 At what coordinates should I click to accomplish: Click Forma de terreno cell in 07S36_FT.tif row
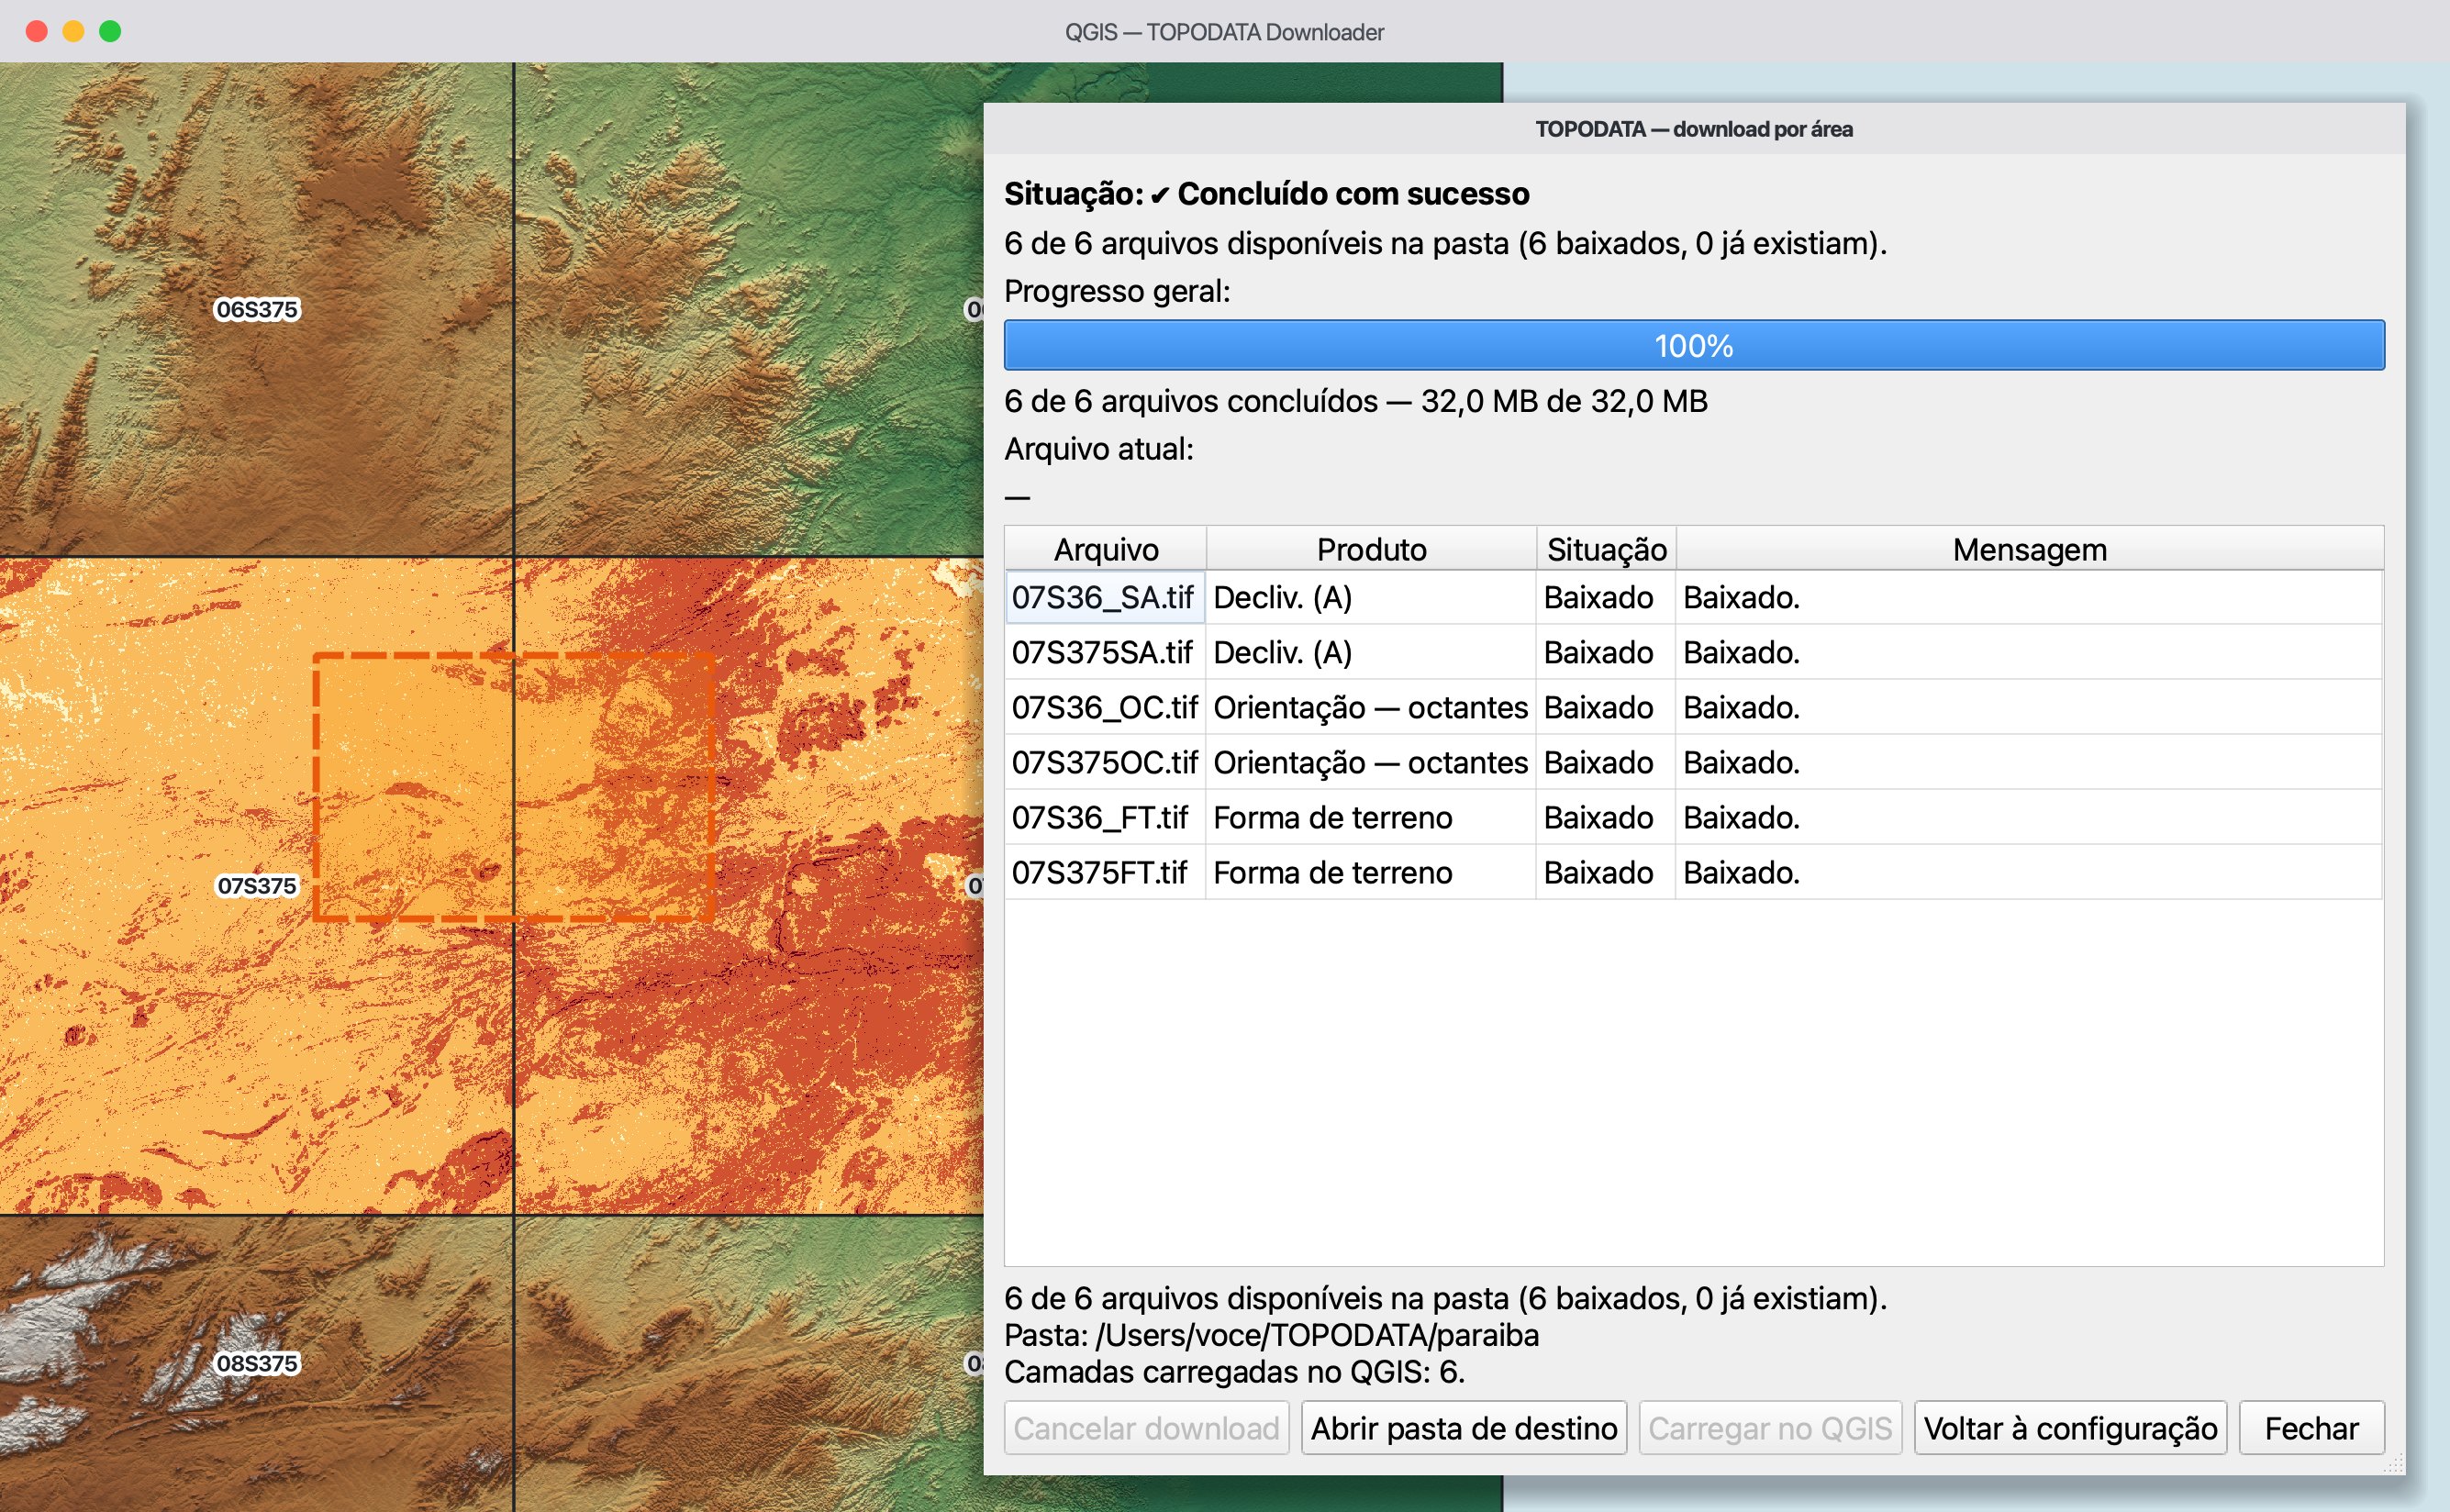point(1371,817)
